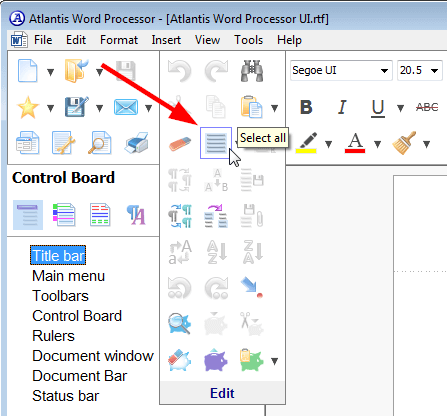
Task: Click the green piggy bank paste icon
Action: click(x=251, y=360)
